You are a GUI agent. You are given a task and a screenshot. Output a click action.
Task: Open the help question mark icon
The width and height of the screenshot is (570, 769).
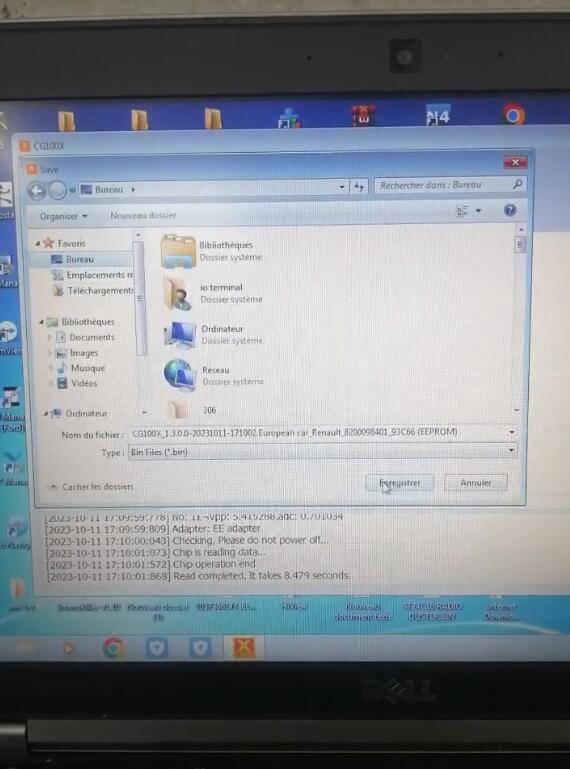click(510, 210)
